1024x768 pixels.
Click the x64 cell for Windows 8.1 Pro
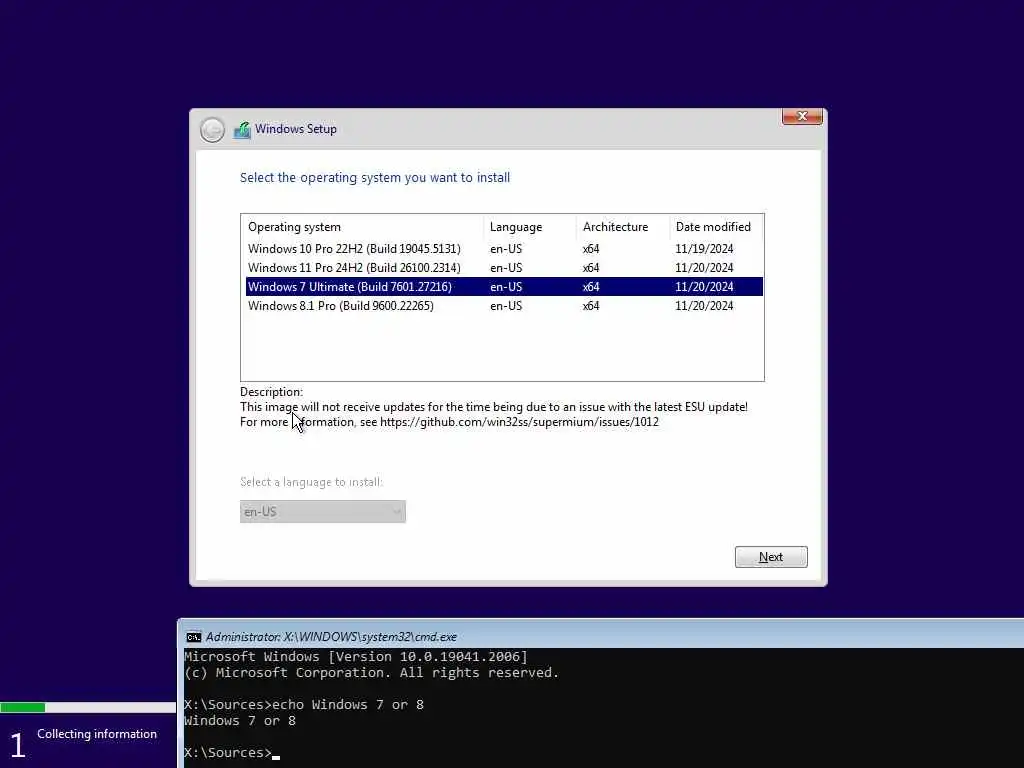pos(591,306)
